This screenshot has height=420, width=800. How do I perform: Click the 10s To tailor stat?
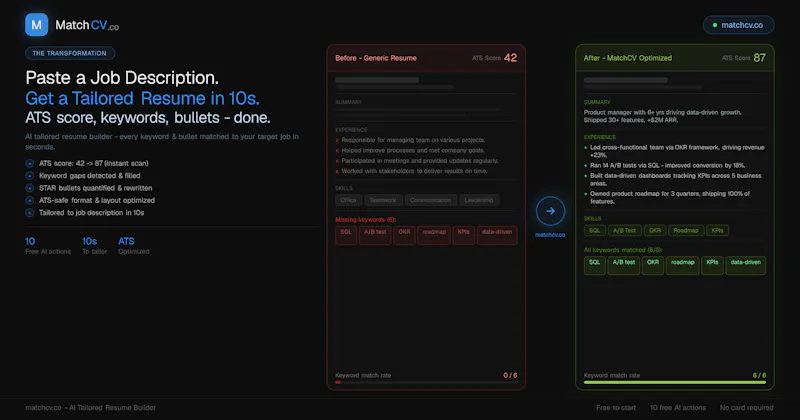click(x=94, y=245)
